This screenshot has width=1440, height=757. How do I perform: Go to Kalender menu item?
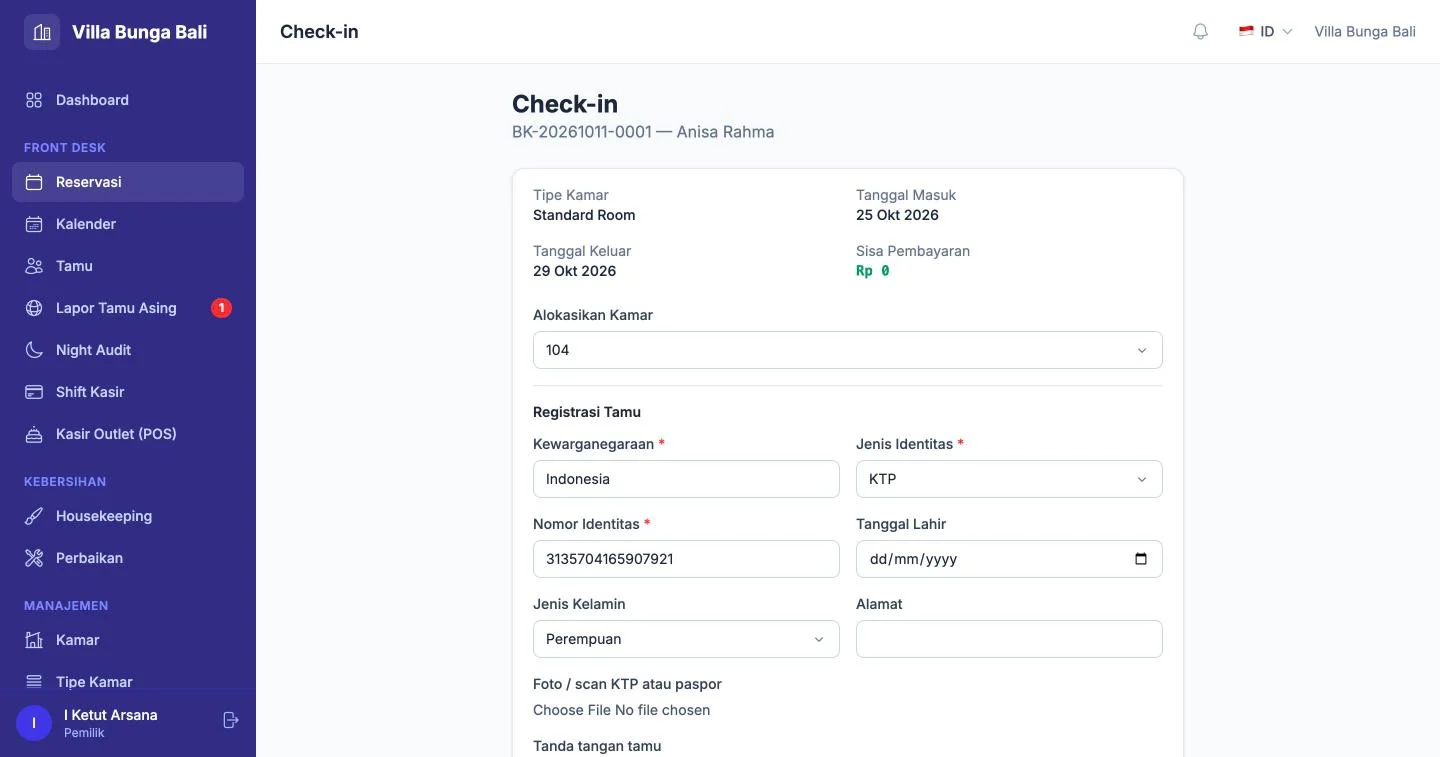coord(128,224)
